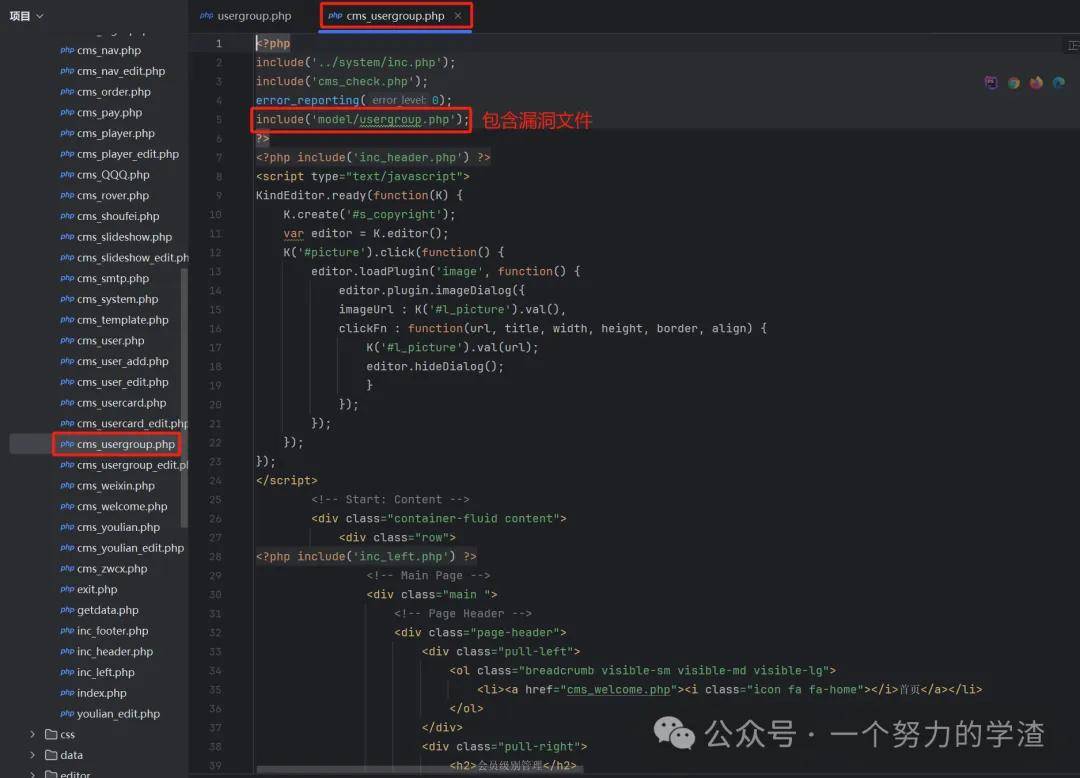This screenshot has width=1080, height=778.
Task: Select cms_user_edit.php in the project tree
Action: pyautogui.click(x=114, y=382)
